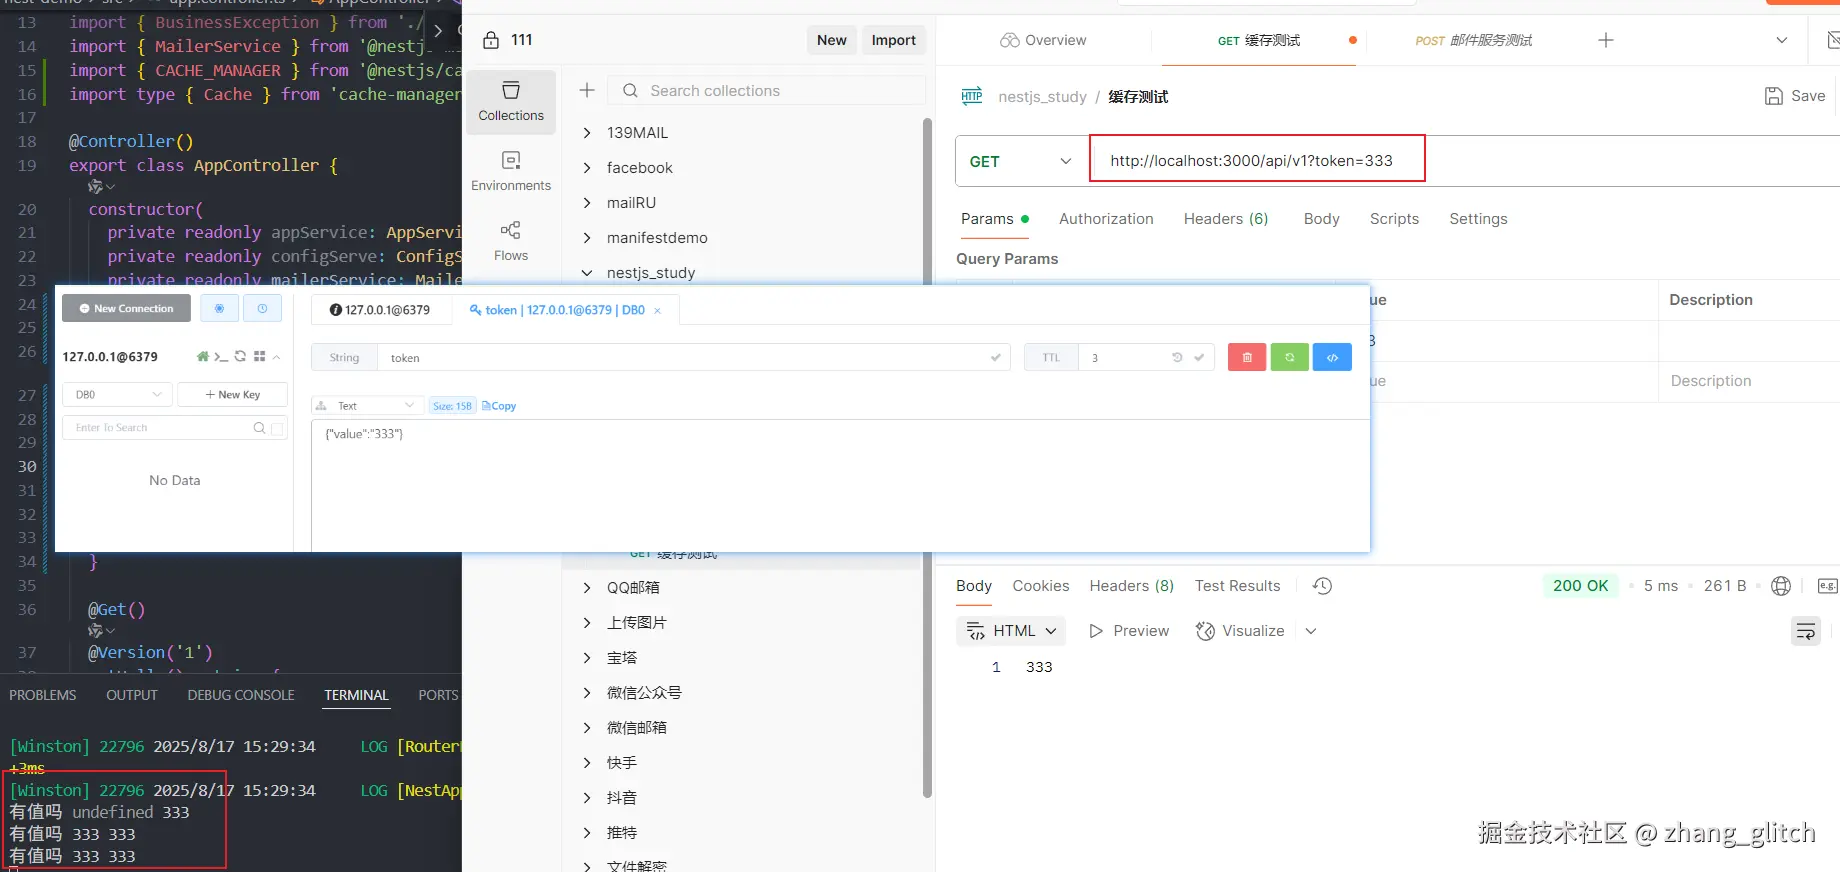1840x872 pixels.
Task: Click the grid icon beside 127.0.0.1@6379
Action: (259, 356)
